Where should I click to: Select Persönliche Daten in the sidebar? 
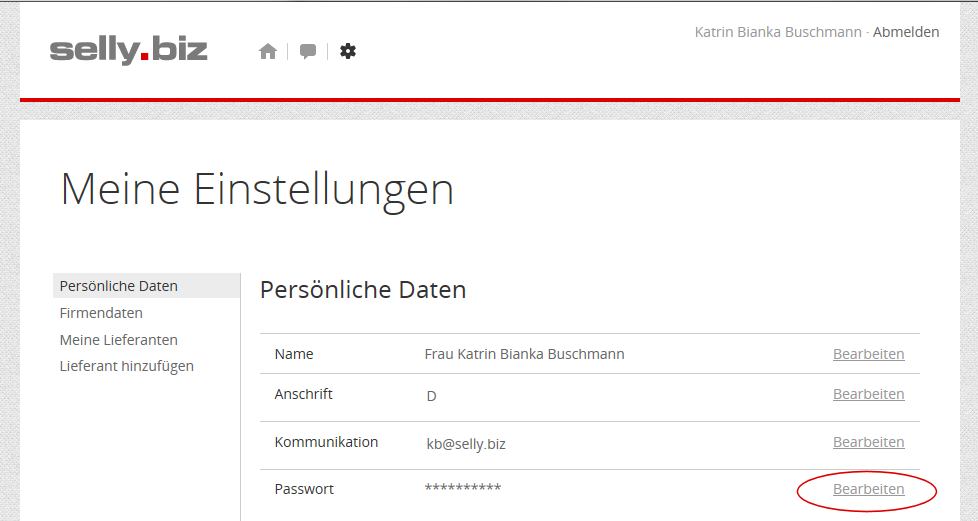click(119, 286)
